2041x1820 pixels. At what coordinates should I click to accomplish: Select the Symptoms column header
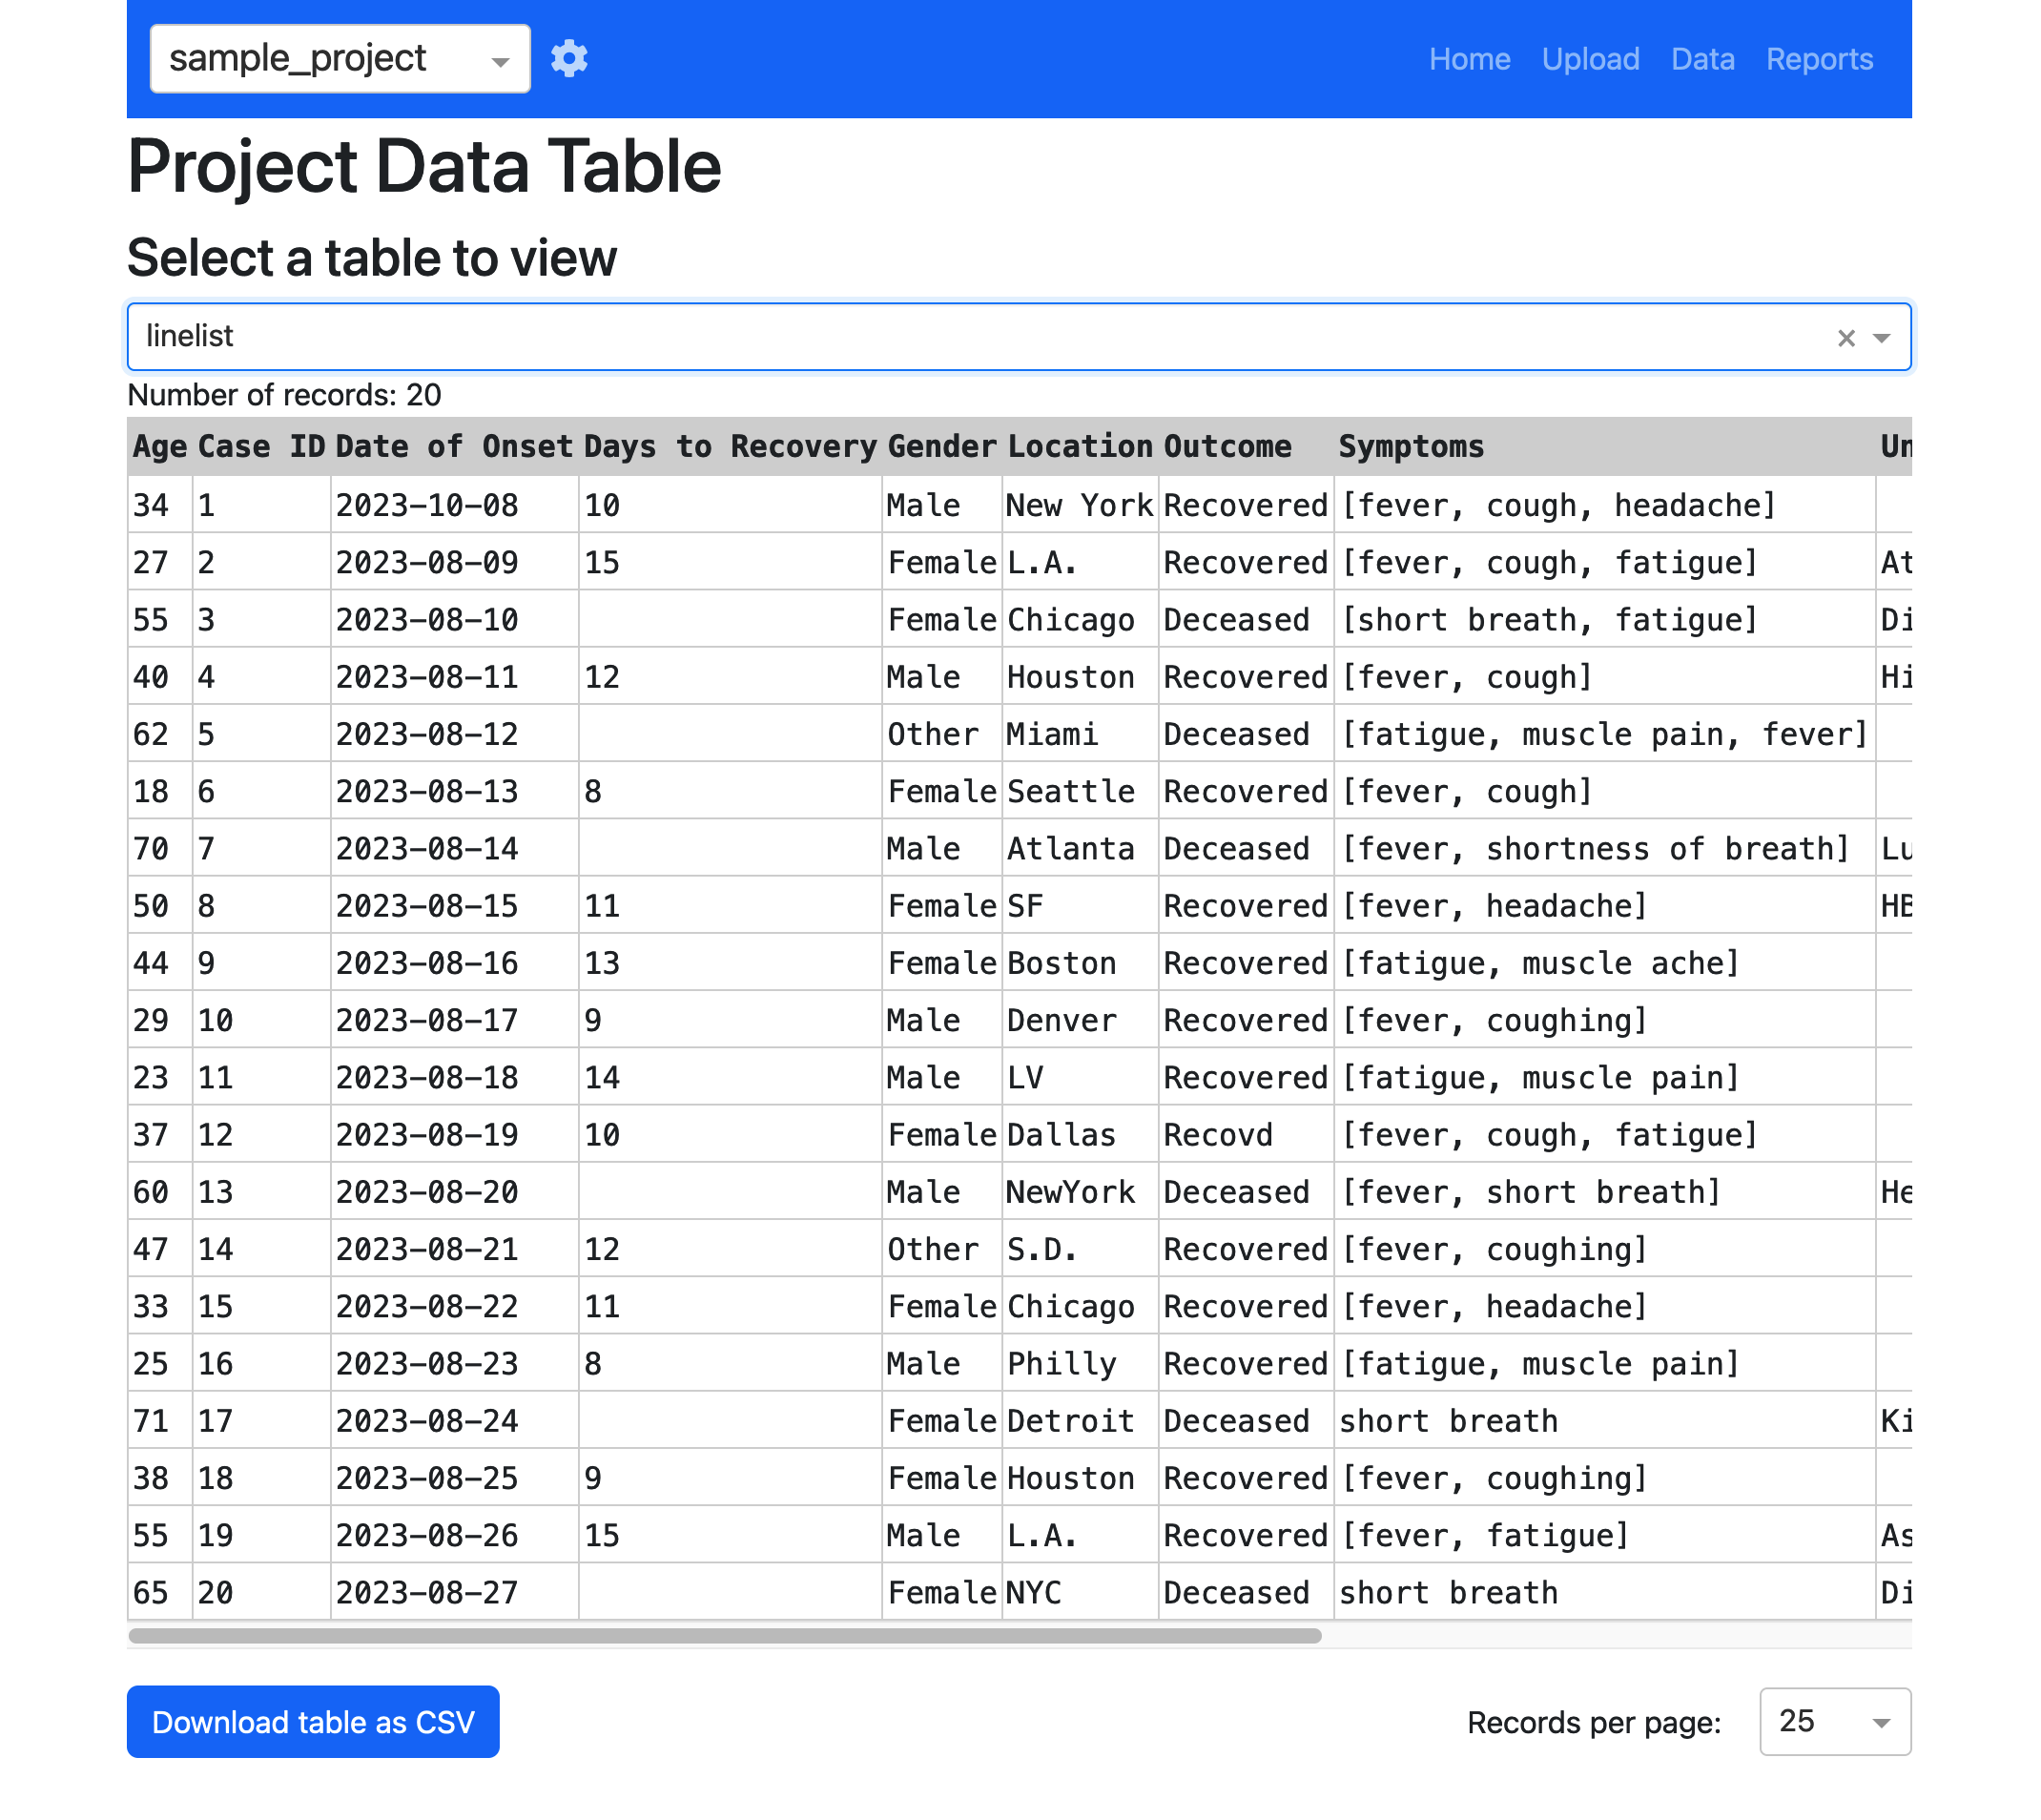point(1411,446)
